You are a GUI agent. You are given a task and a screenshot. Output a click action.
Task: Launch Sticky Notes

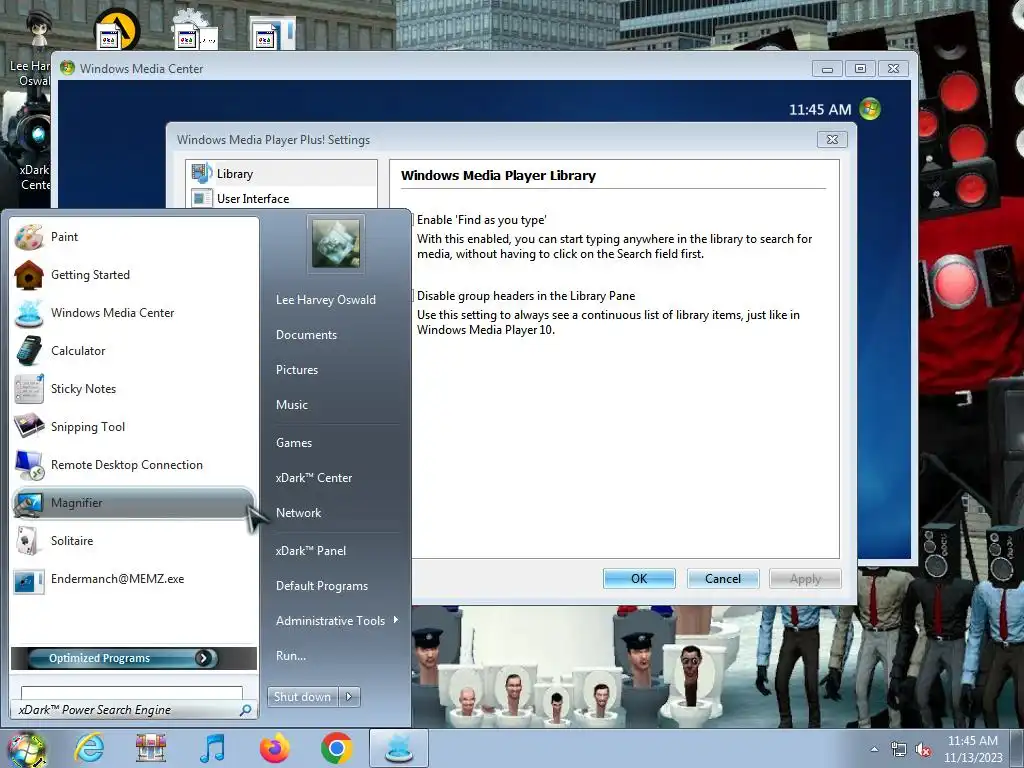click(x=134, y=389)
